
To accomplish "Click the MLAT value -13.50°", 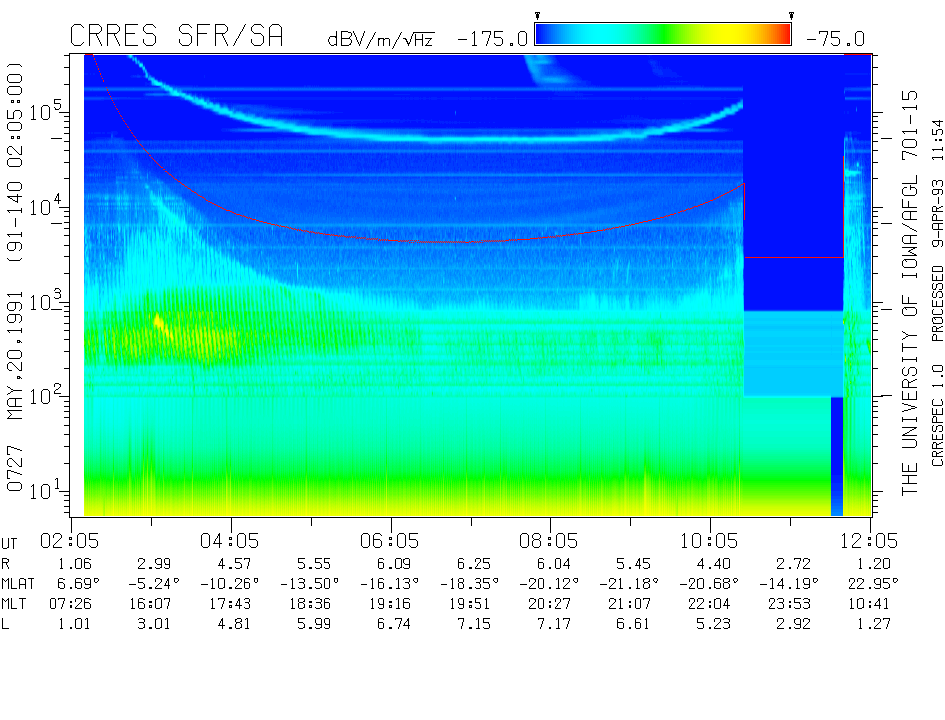I will click(x=310, y=583).
